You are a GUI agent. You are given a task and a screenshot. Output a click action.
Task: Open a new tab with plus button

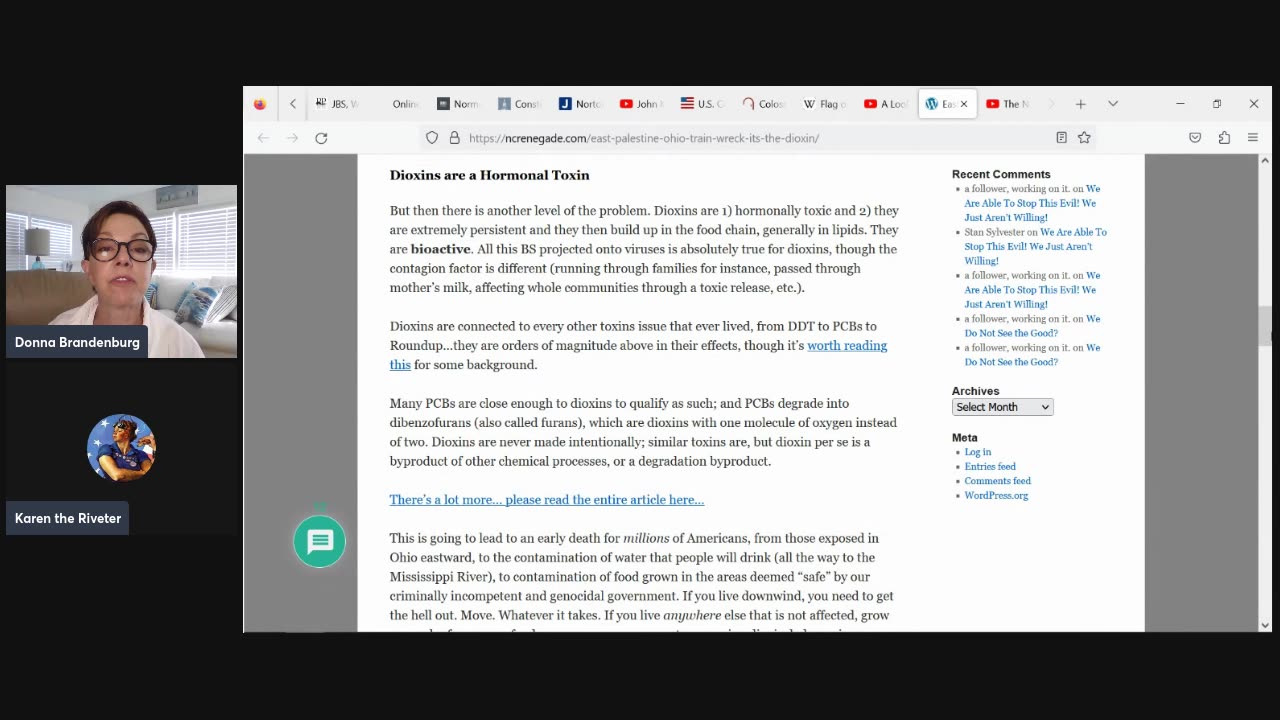1081,104
